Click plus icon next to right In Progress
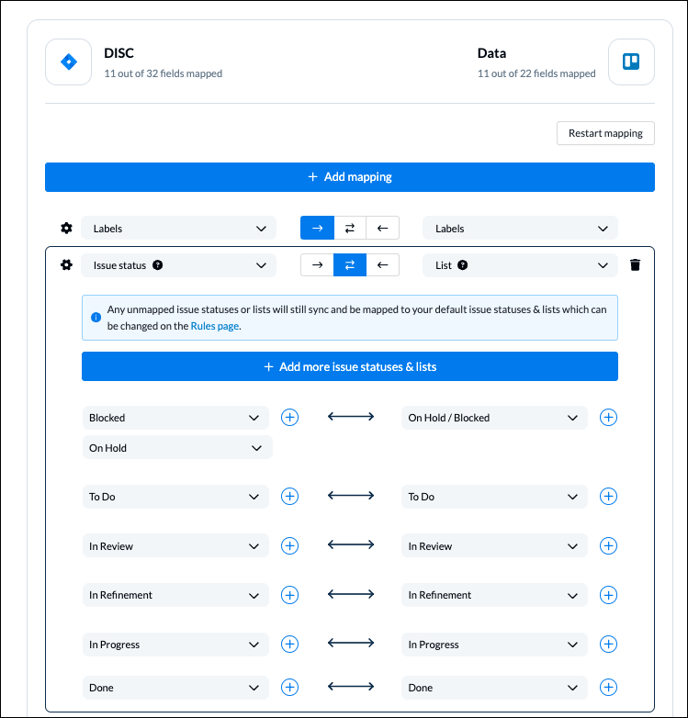This screenshot has height=718, width=688. click(x=608, y=644)
